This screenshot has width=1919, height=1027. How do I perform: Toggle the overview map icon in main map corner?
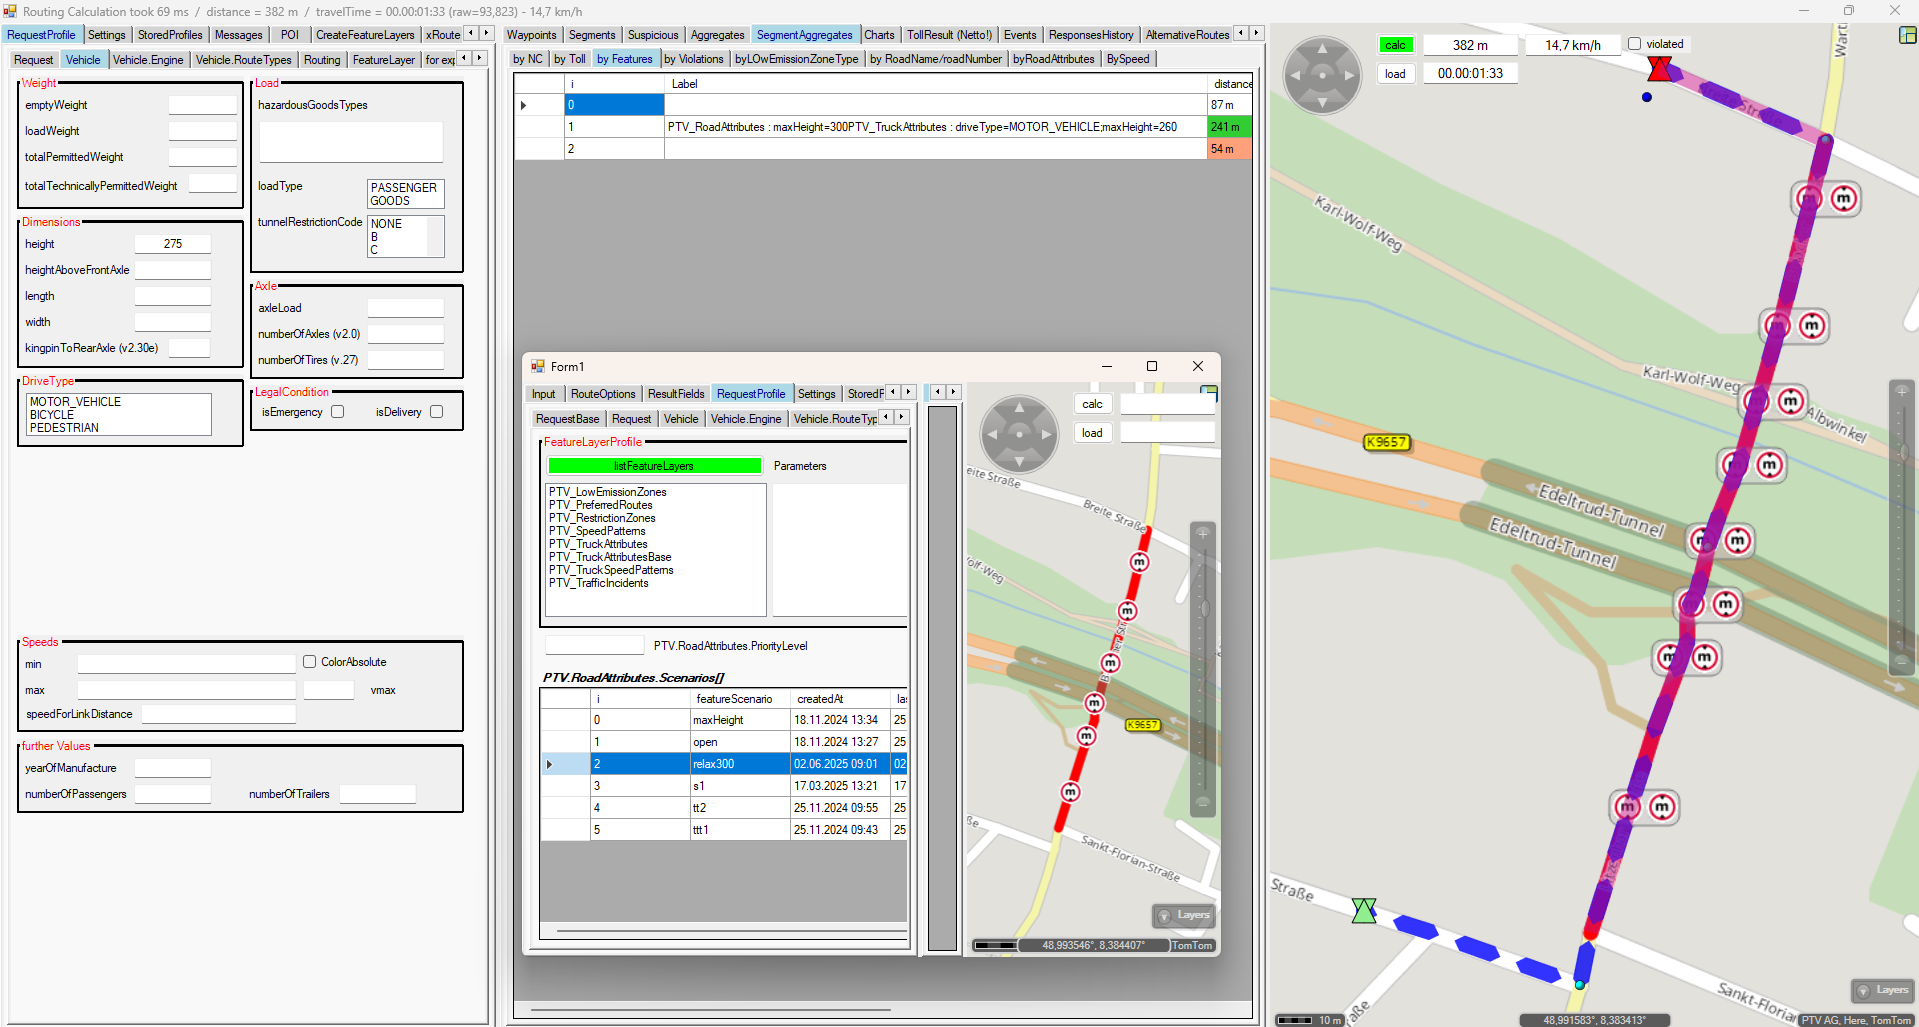pos(1907,36)
